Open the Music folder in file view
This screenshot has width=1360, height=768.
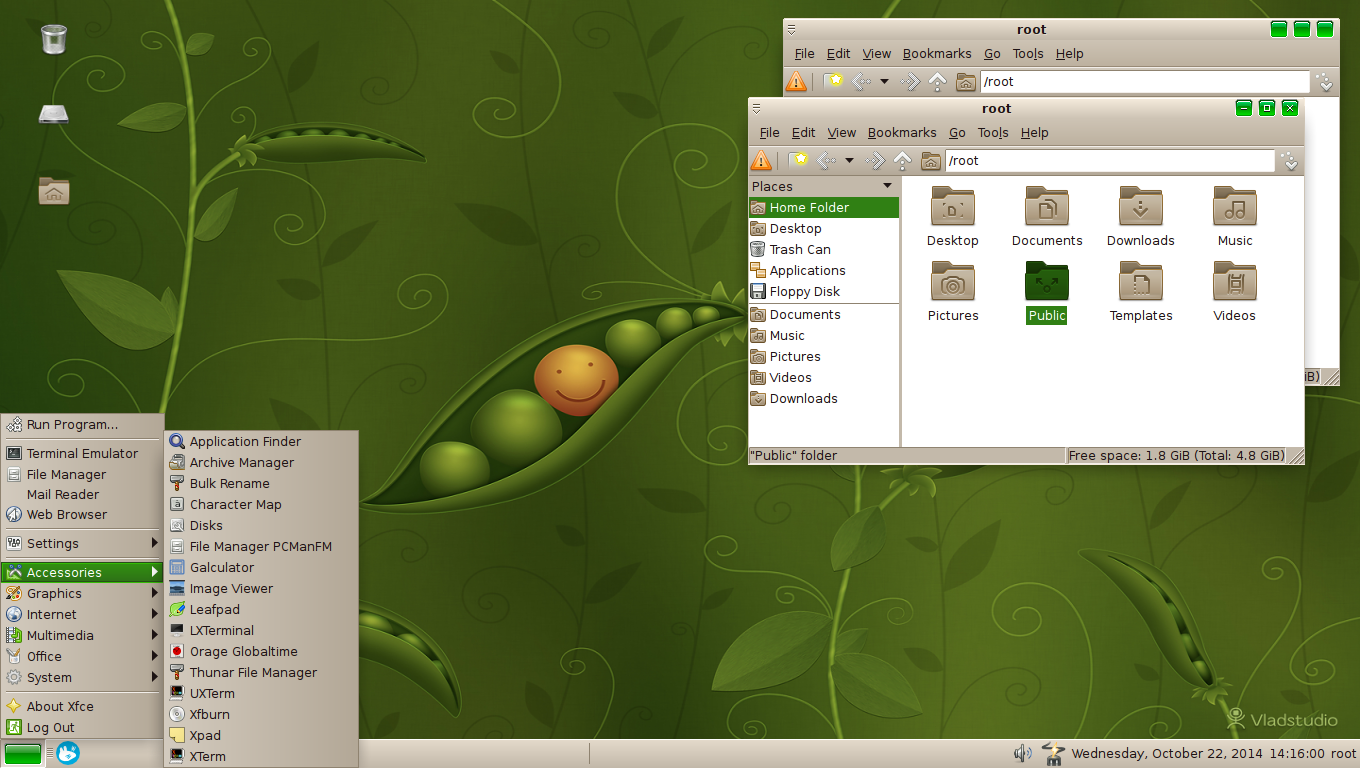pos(1235,216)
